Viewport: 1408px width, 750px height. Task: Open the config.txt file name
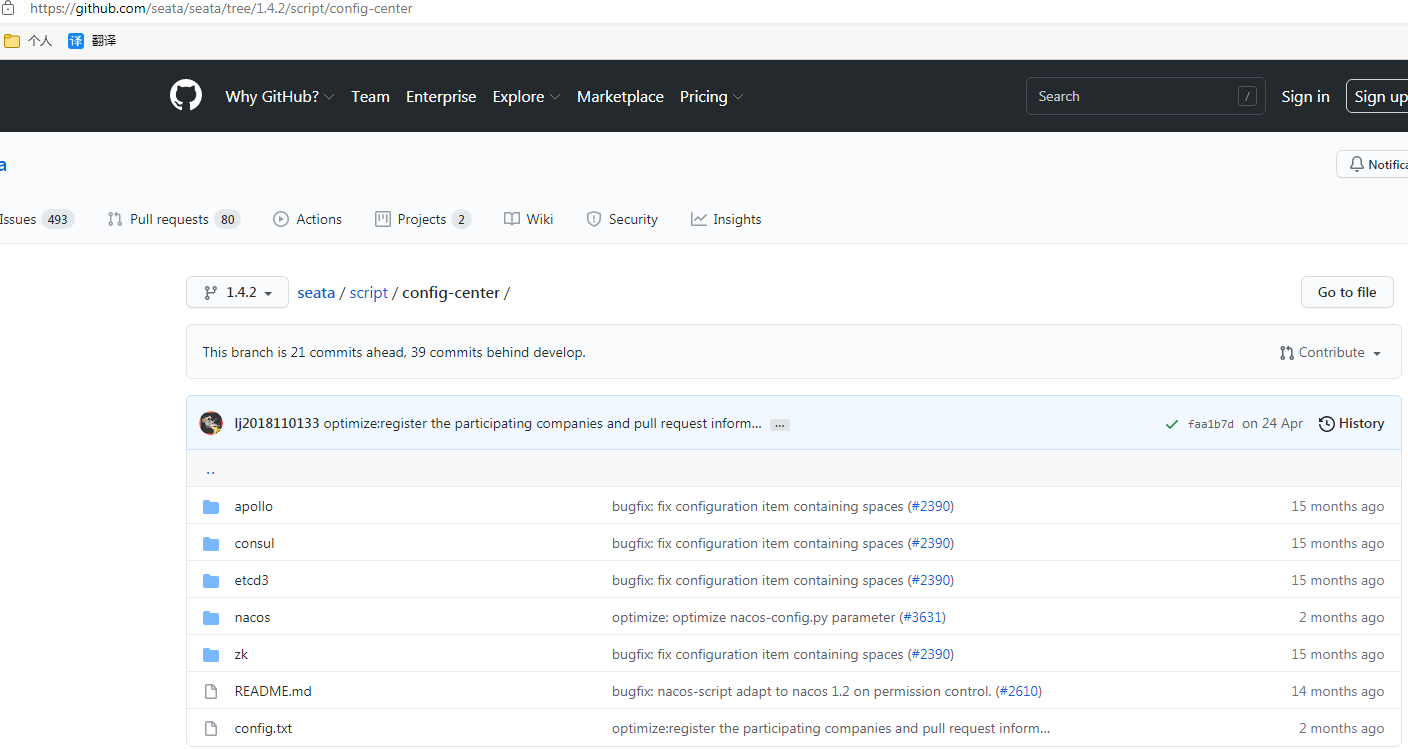263,729
